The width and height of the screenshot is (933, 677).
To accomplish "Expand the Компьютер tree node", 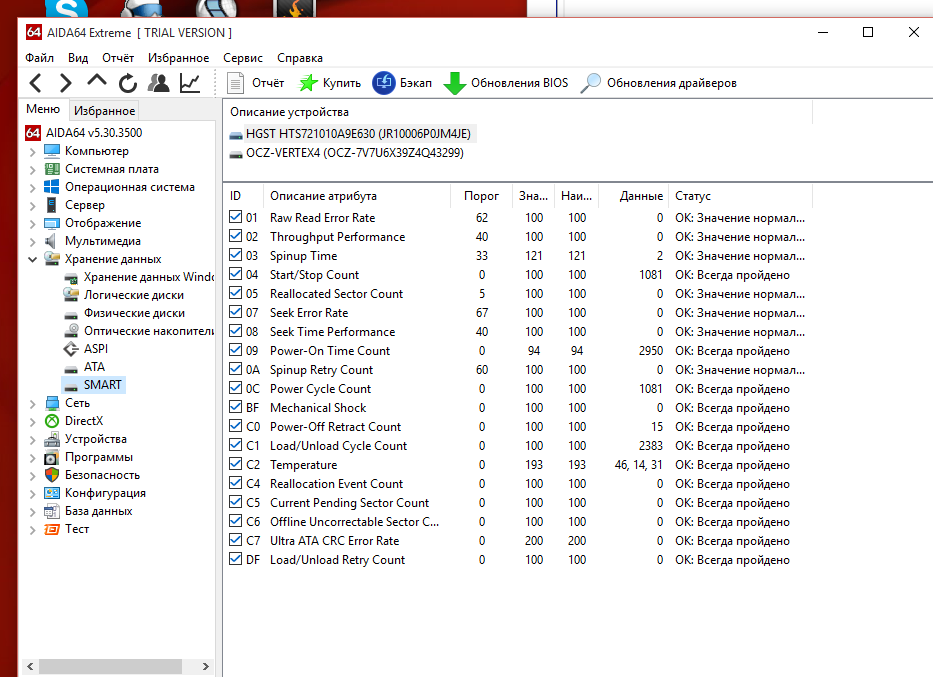I will pos(32,152).
